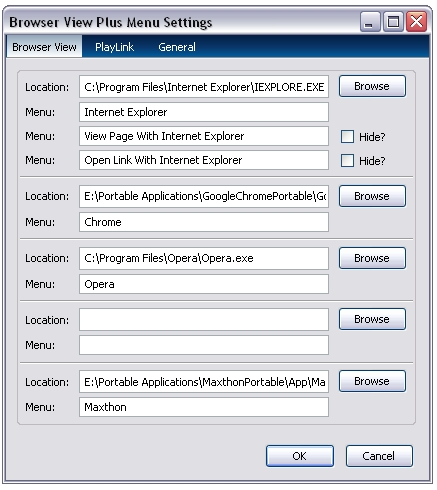This screenshot has height=490, width=437.
Task: Tick Hide for Open Link With Internet Explorer
Action: 347,161
